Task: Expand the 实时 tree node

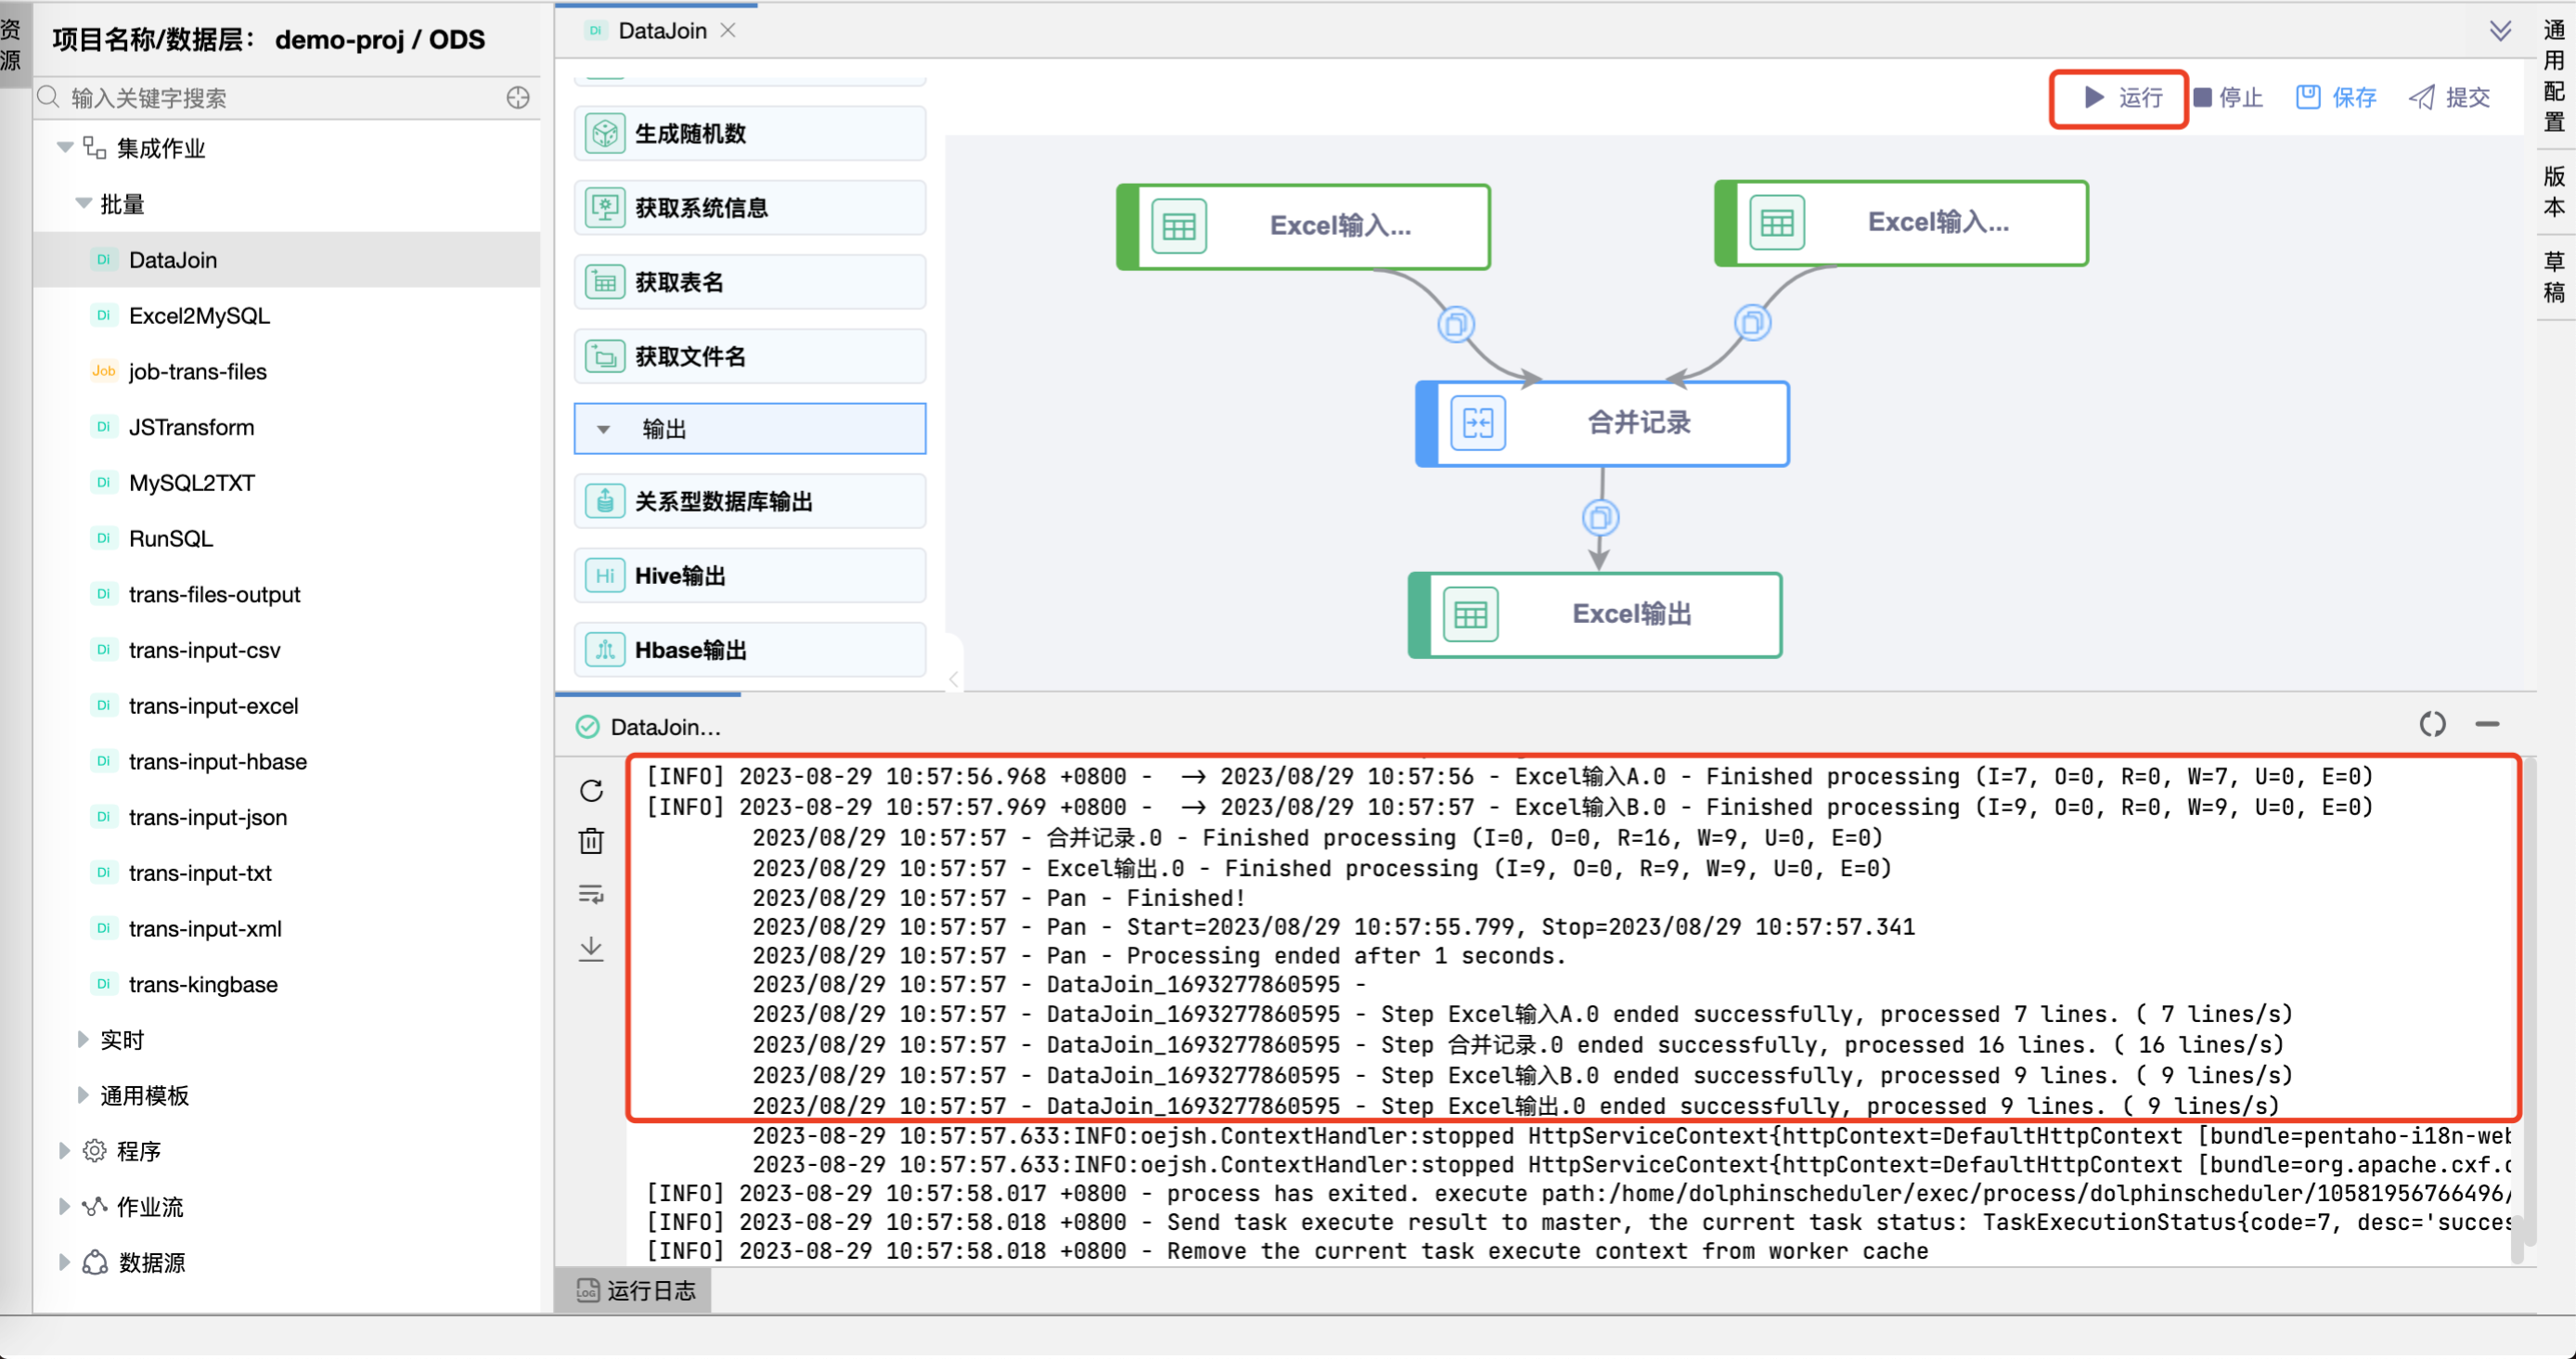Action: coord(84,1040)
